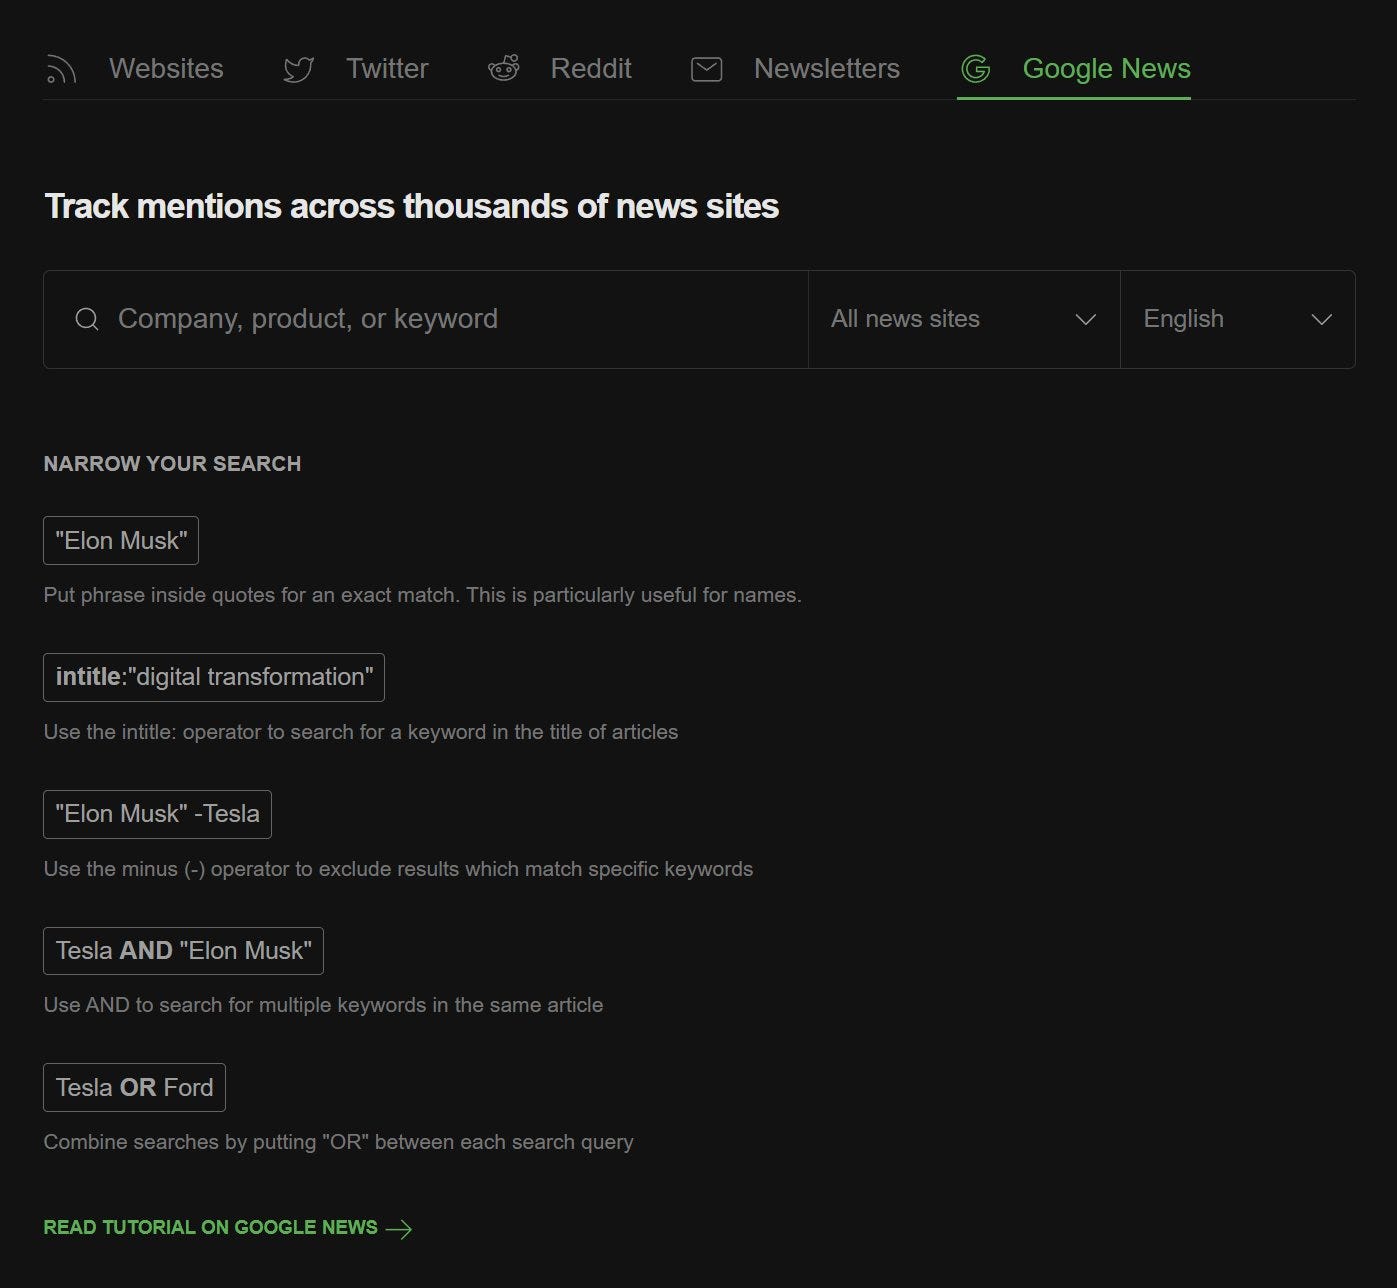Click the magnifying glass search icon

pyautogui.click(x=87, y=319)
